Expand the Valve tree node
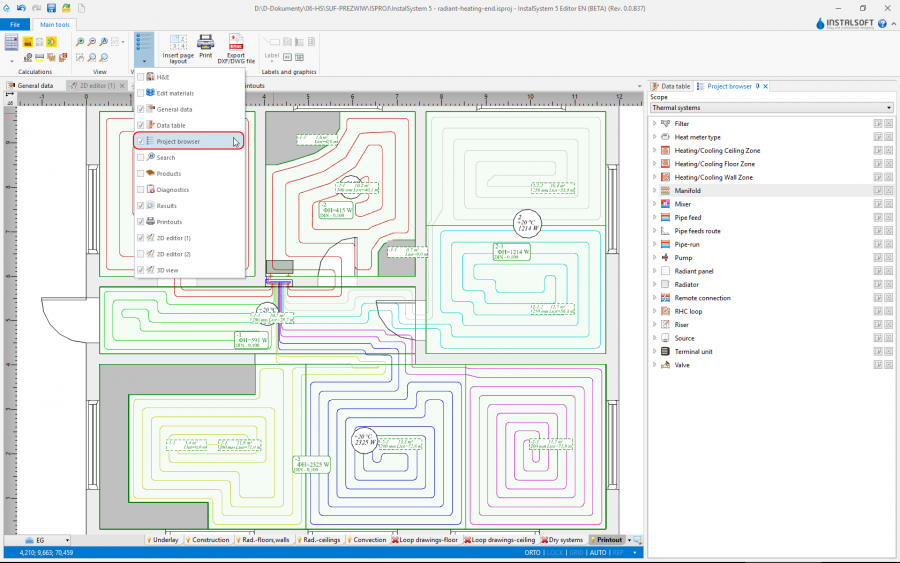900x563 pixels. click(x=654, y=365)
